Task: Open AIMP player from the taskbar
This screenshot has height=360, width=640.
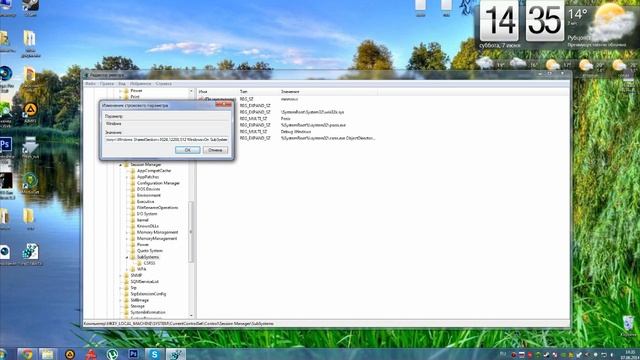Action: tap(70, 354)
